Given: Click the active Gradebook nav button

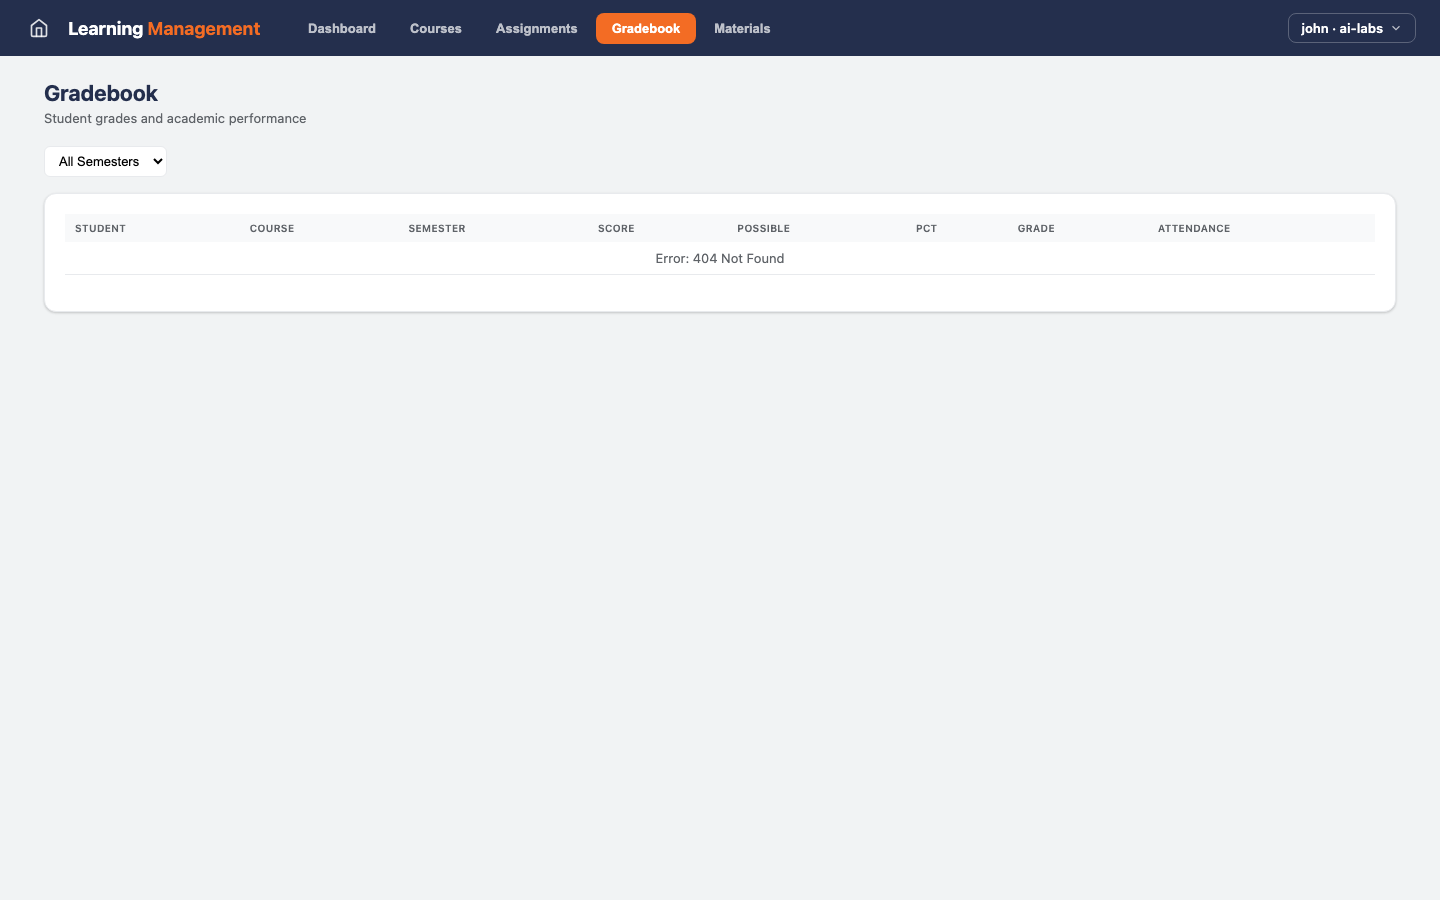Looking at the screenshot, I should coord(645,28).
